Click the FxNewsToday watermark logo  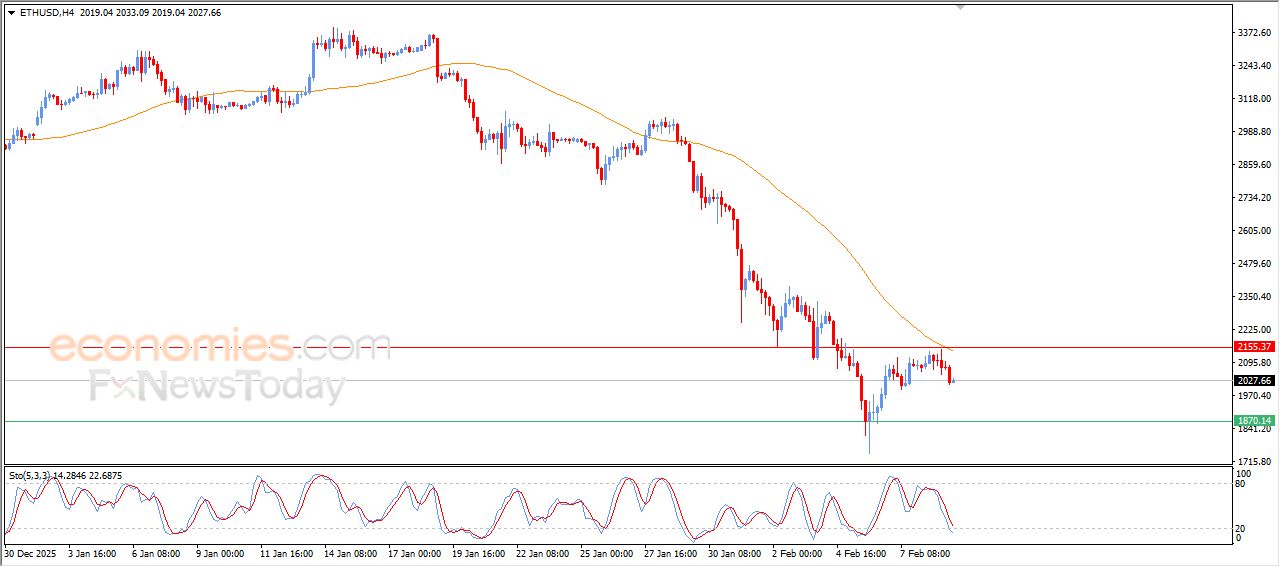click(x=217, y=386)
